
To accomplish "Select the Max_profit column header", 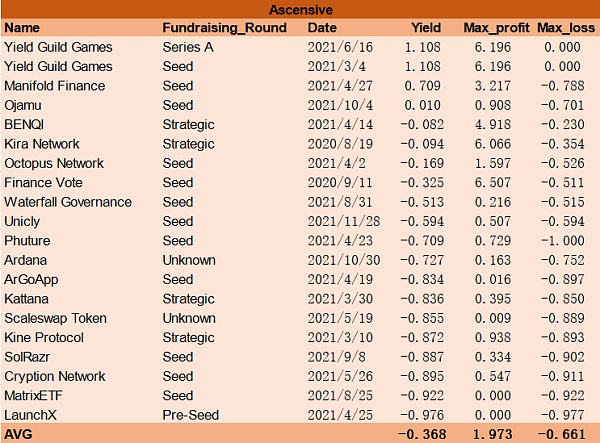I will click(x=496, y=28).
